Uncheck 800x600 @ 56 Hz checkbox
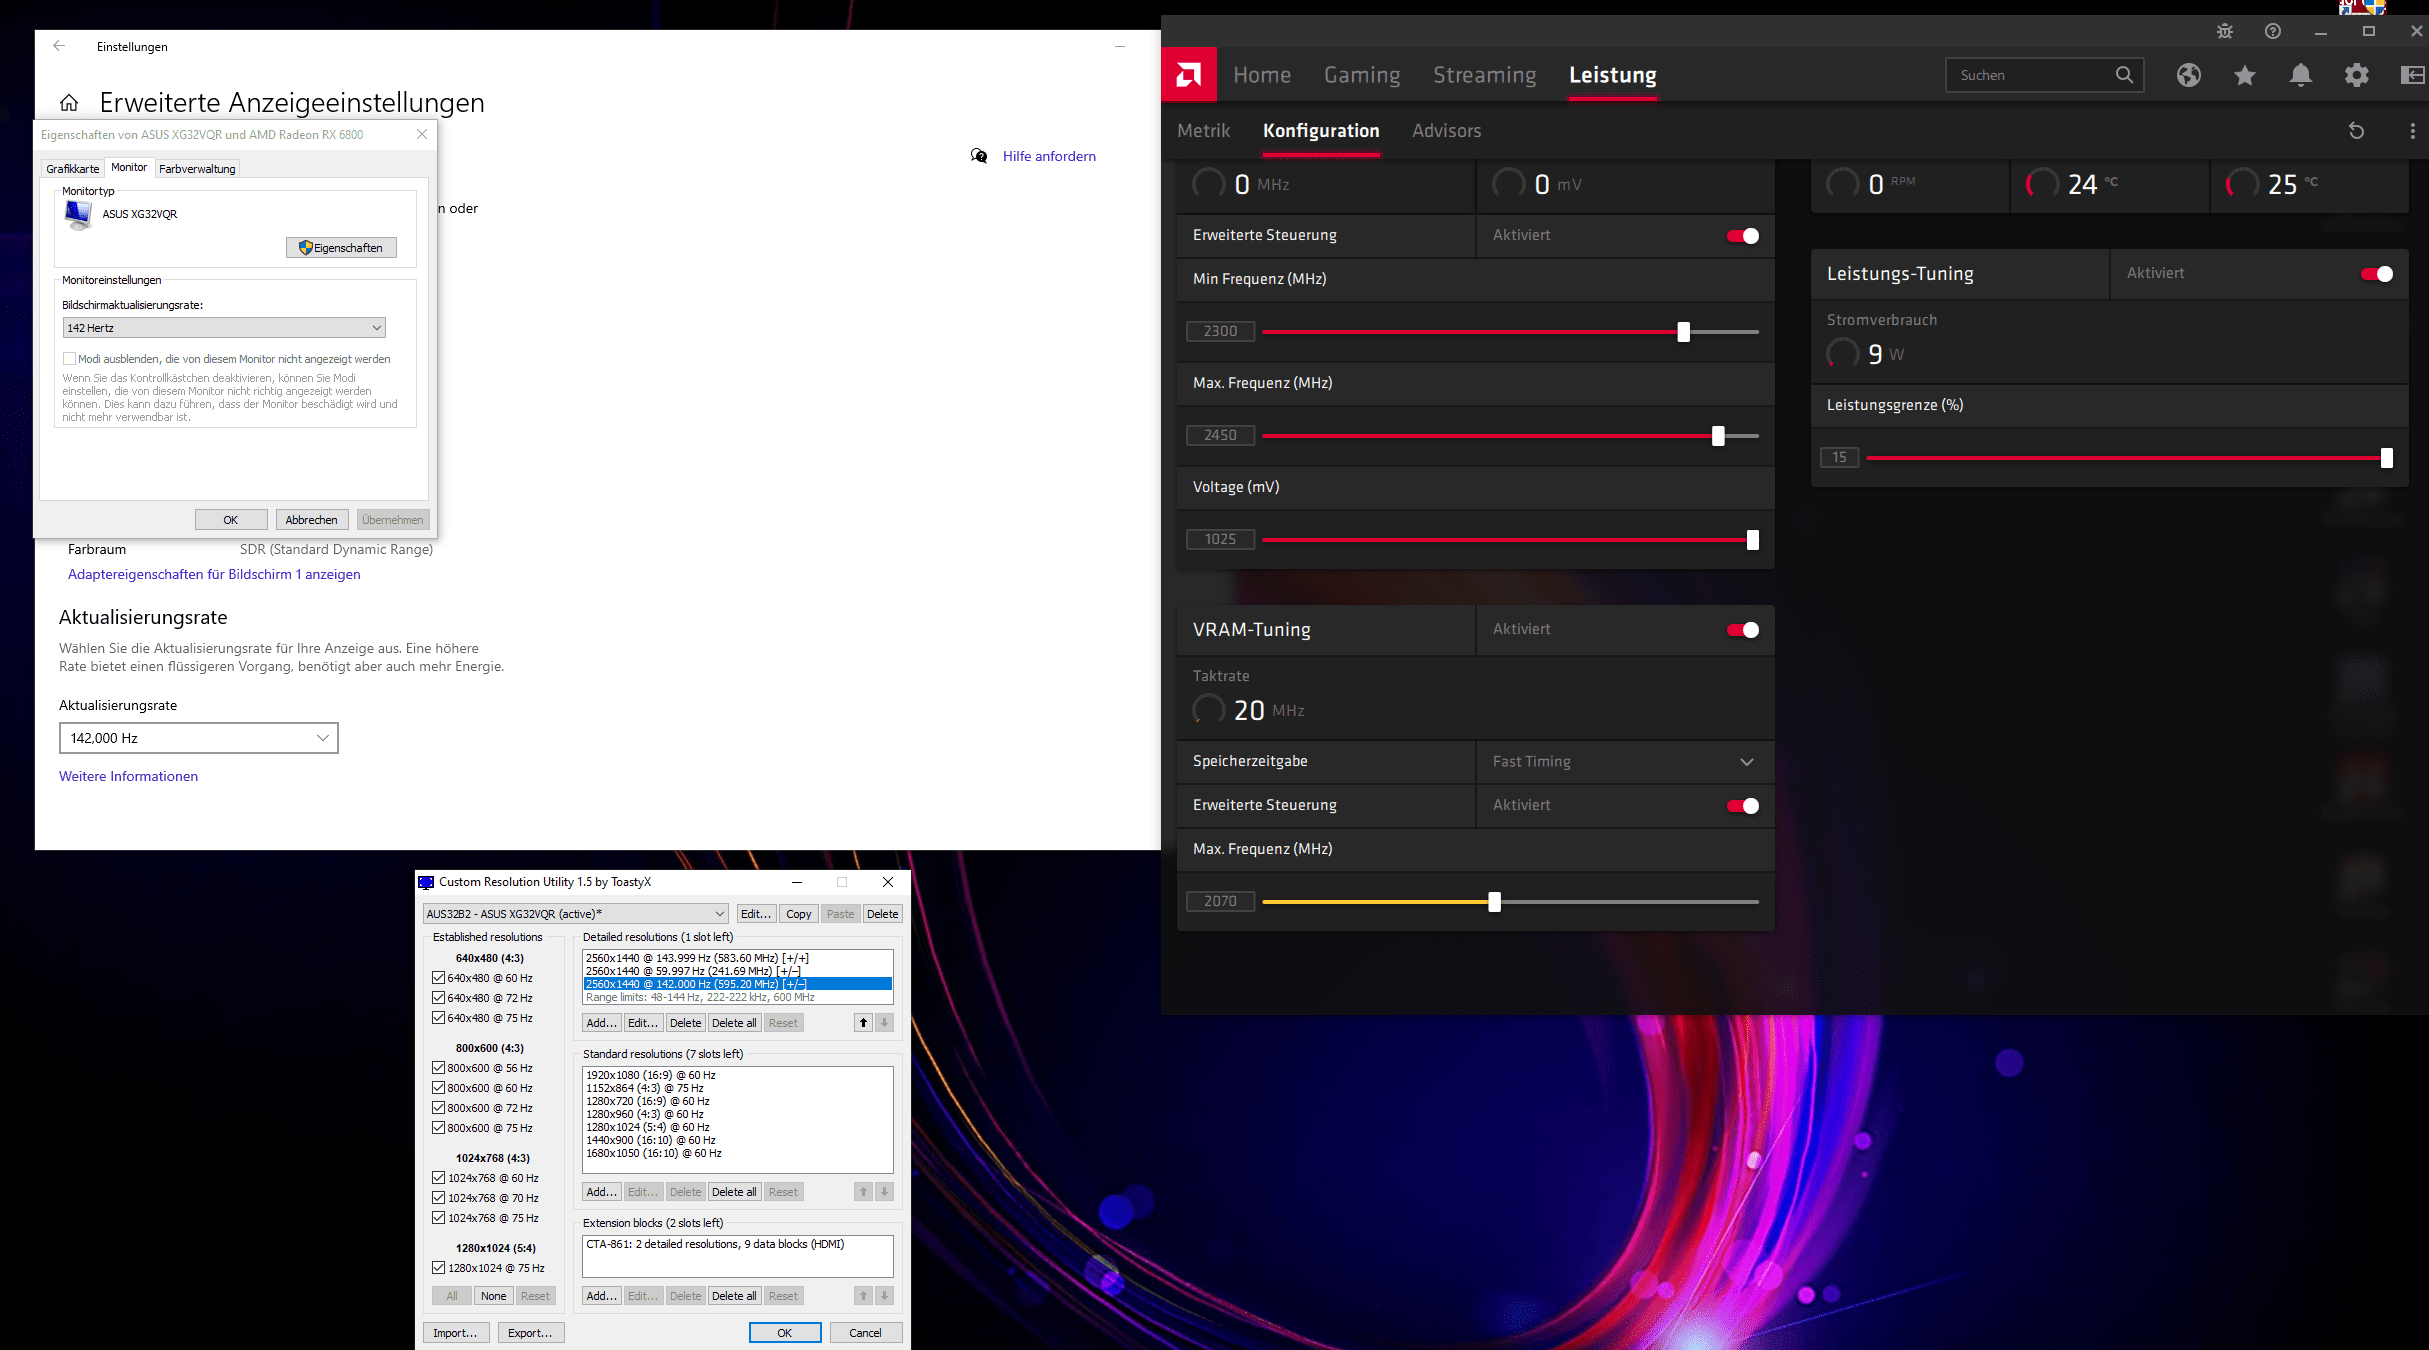Viewport: 2429px width, 1350px height. pos(438,1068)
